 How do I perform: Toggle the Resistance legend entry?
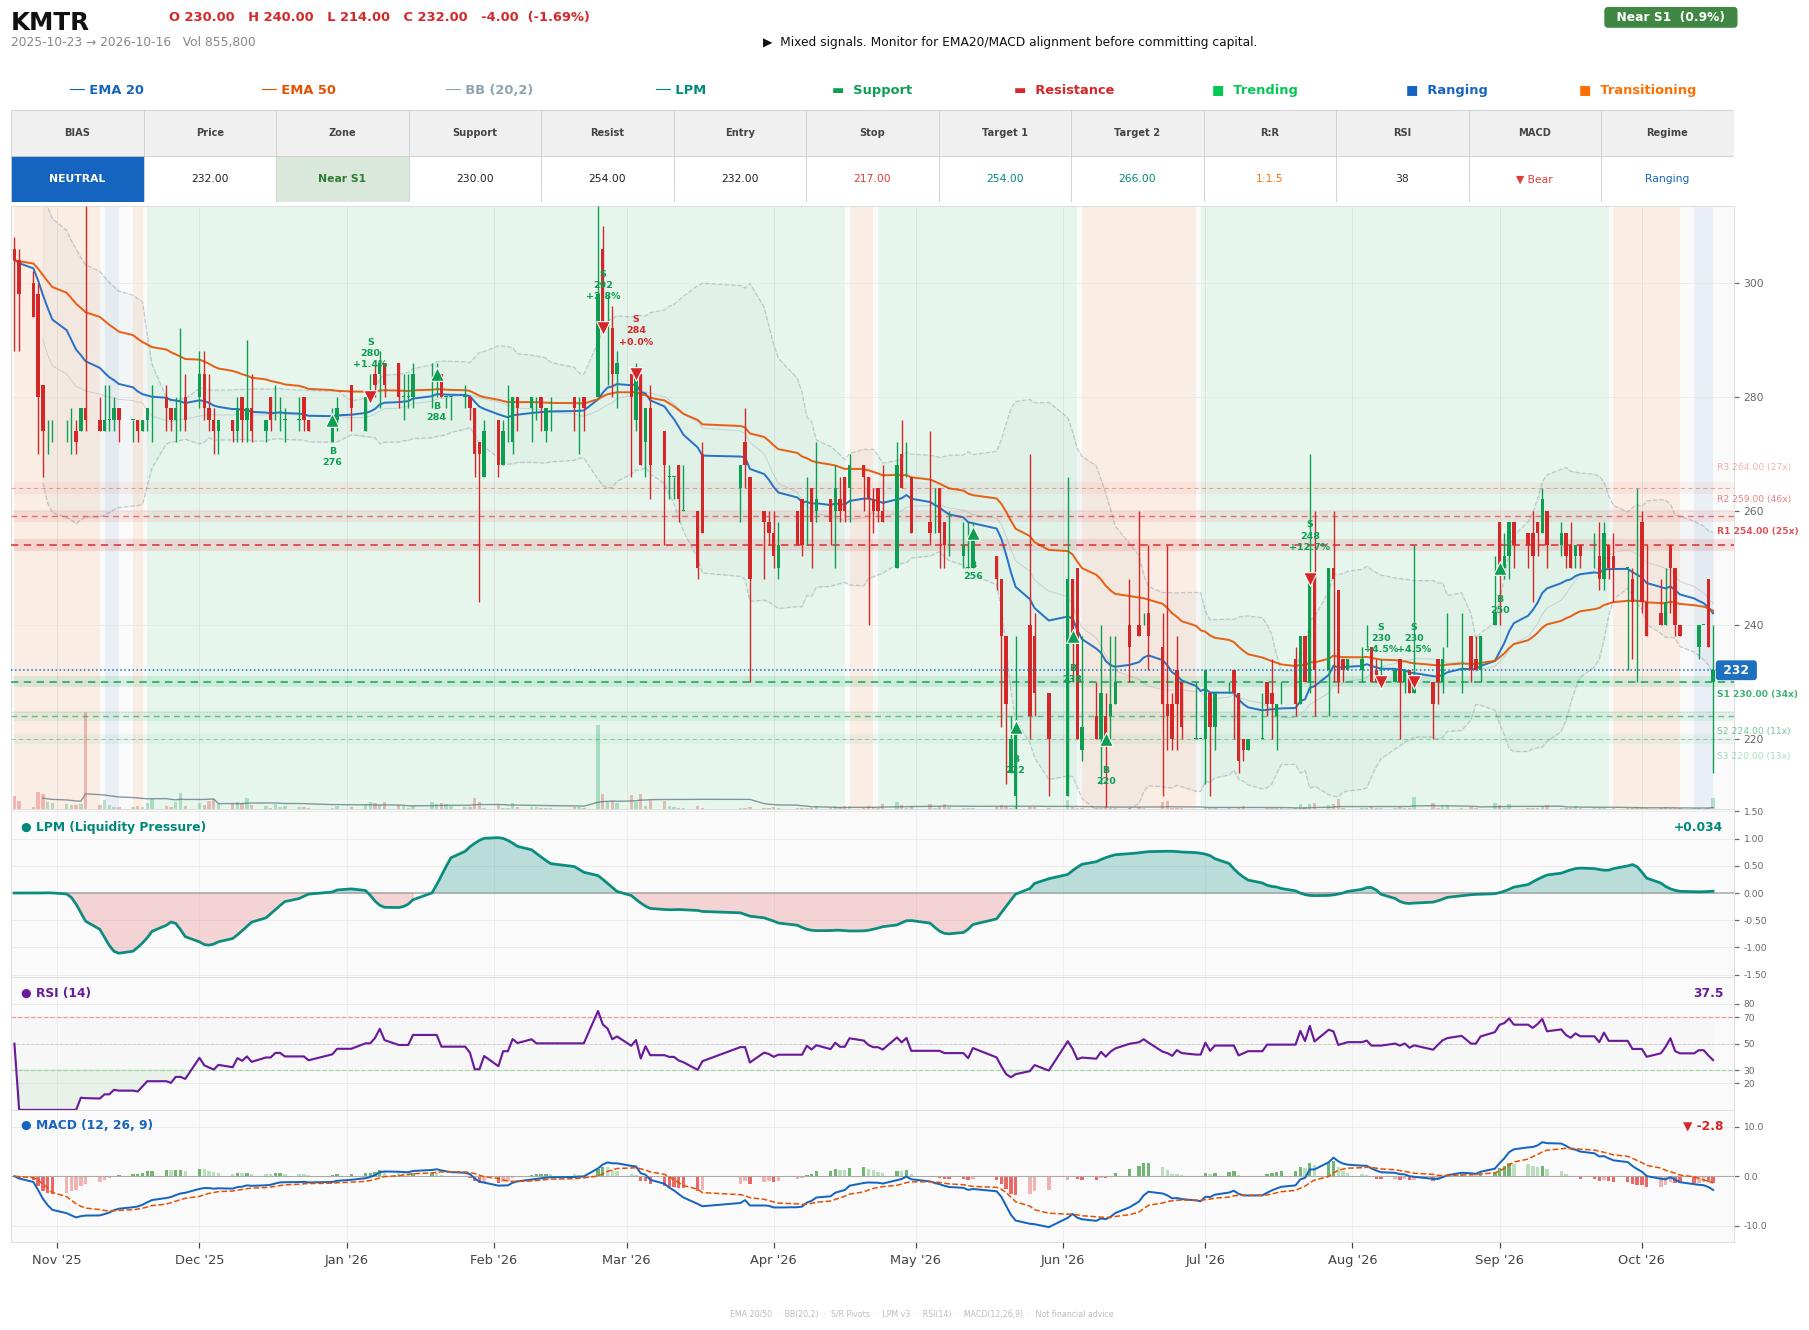click(1064, 90)
